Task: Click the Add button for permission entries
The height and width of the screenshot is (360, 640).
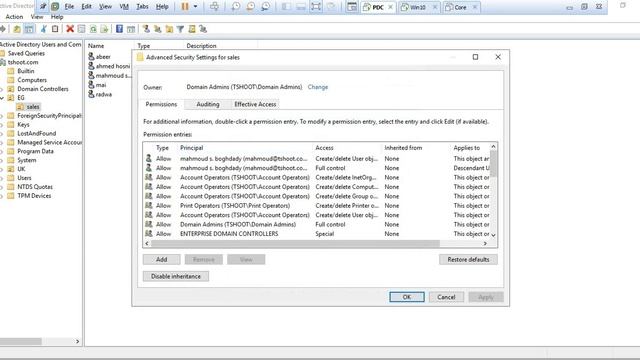Action: click(162, 260)
